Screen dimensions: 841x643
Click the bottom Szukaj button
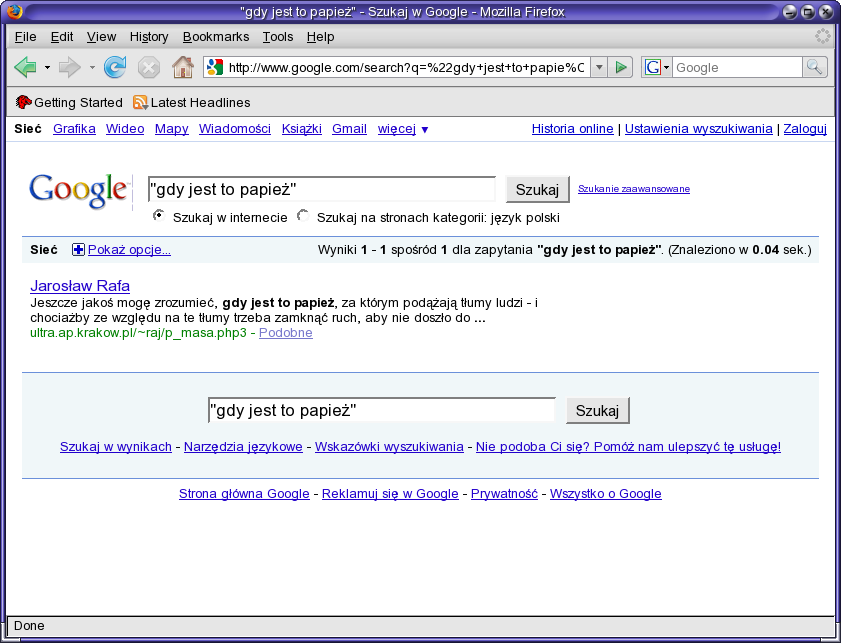point(597,410)
